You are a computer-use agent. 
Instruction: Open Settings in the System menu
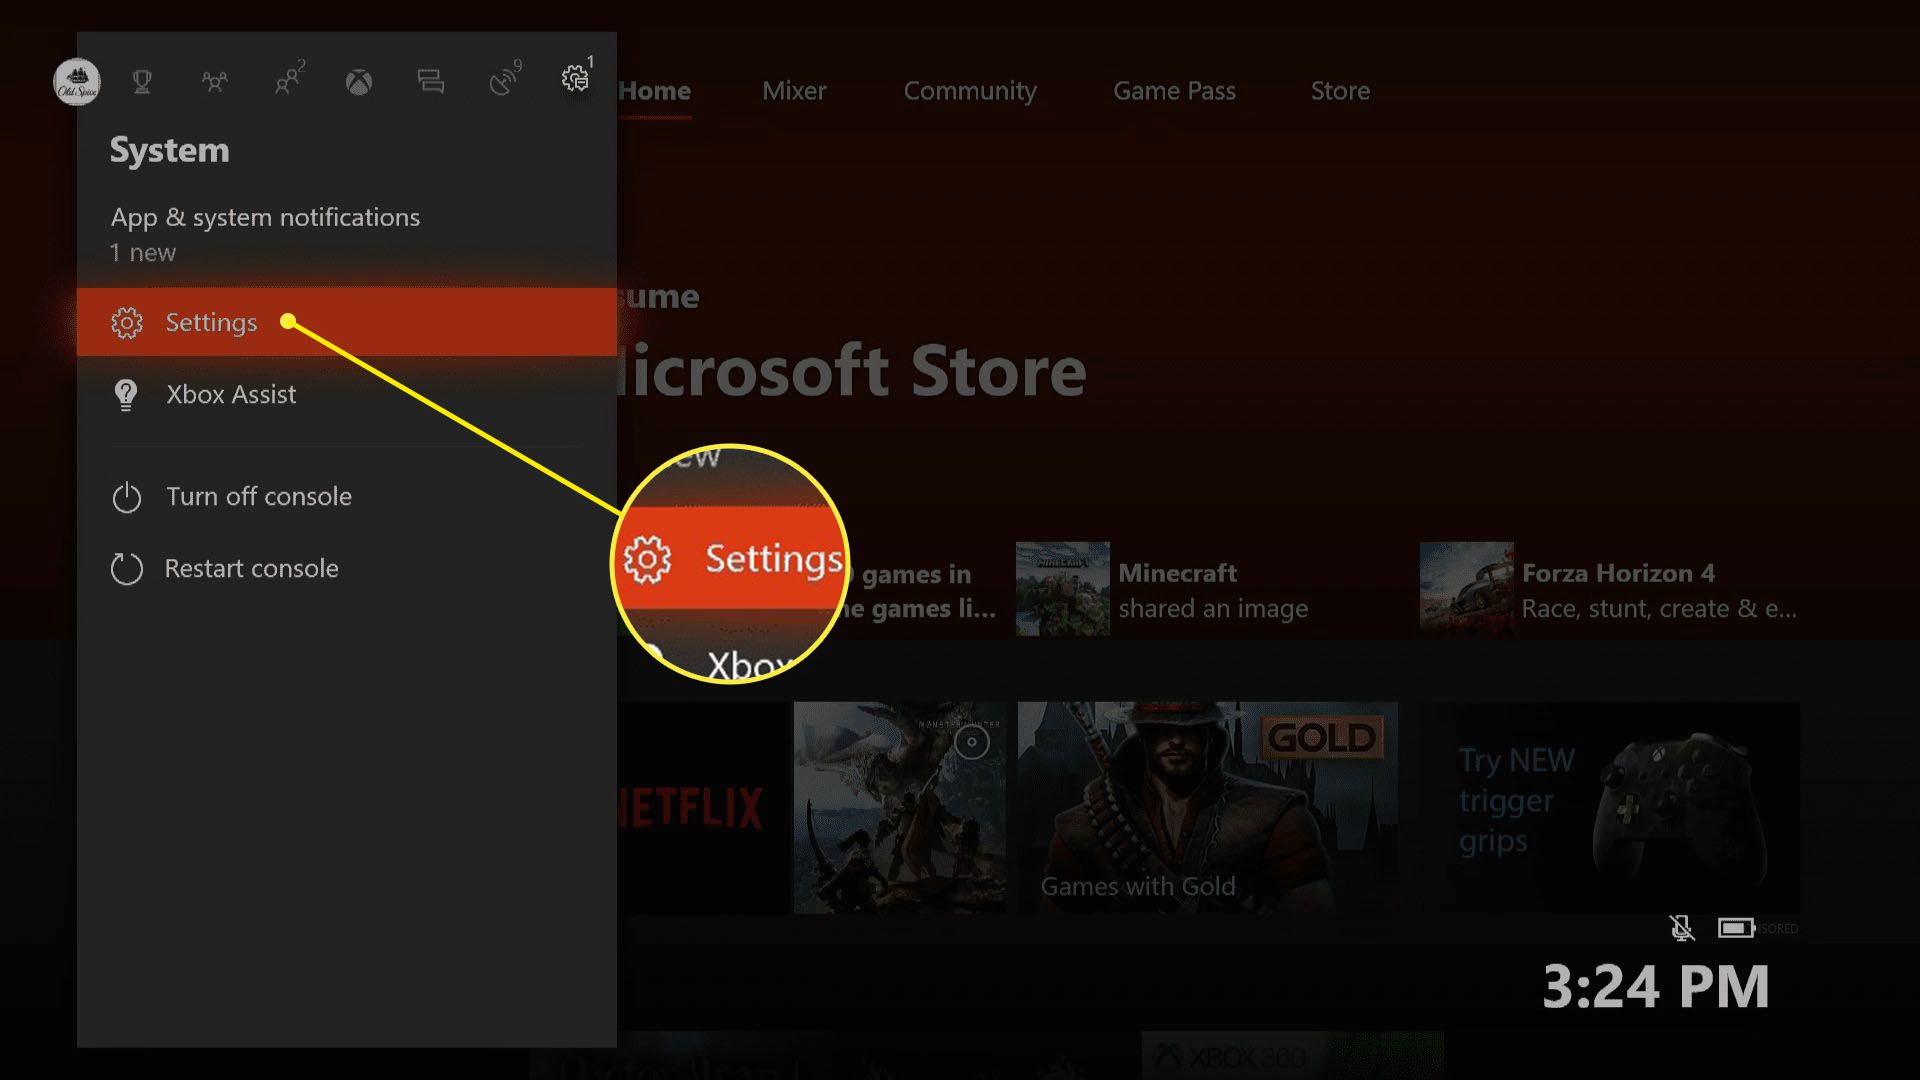[346, 322]
